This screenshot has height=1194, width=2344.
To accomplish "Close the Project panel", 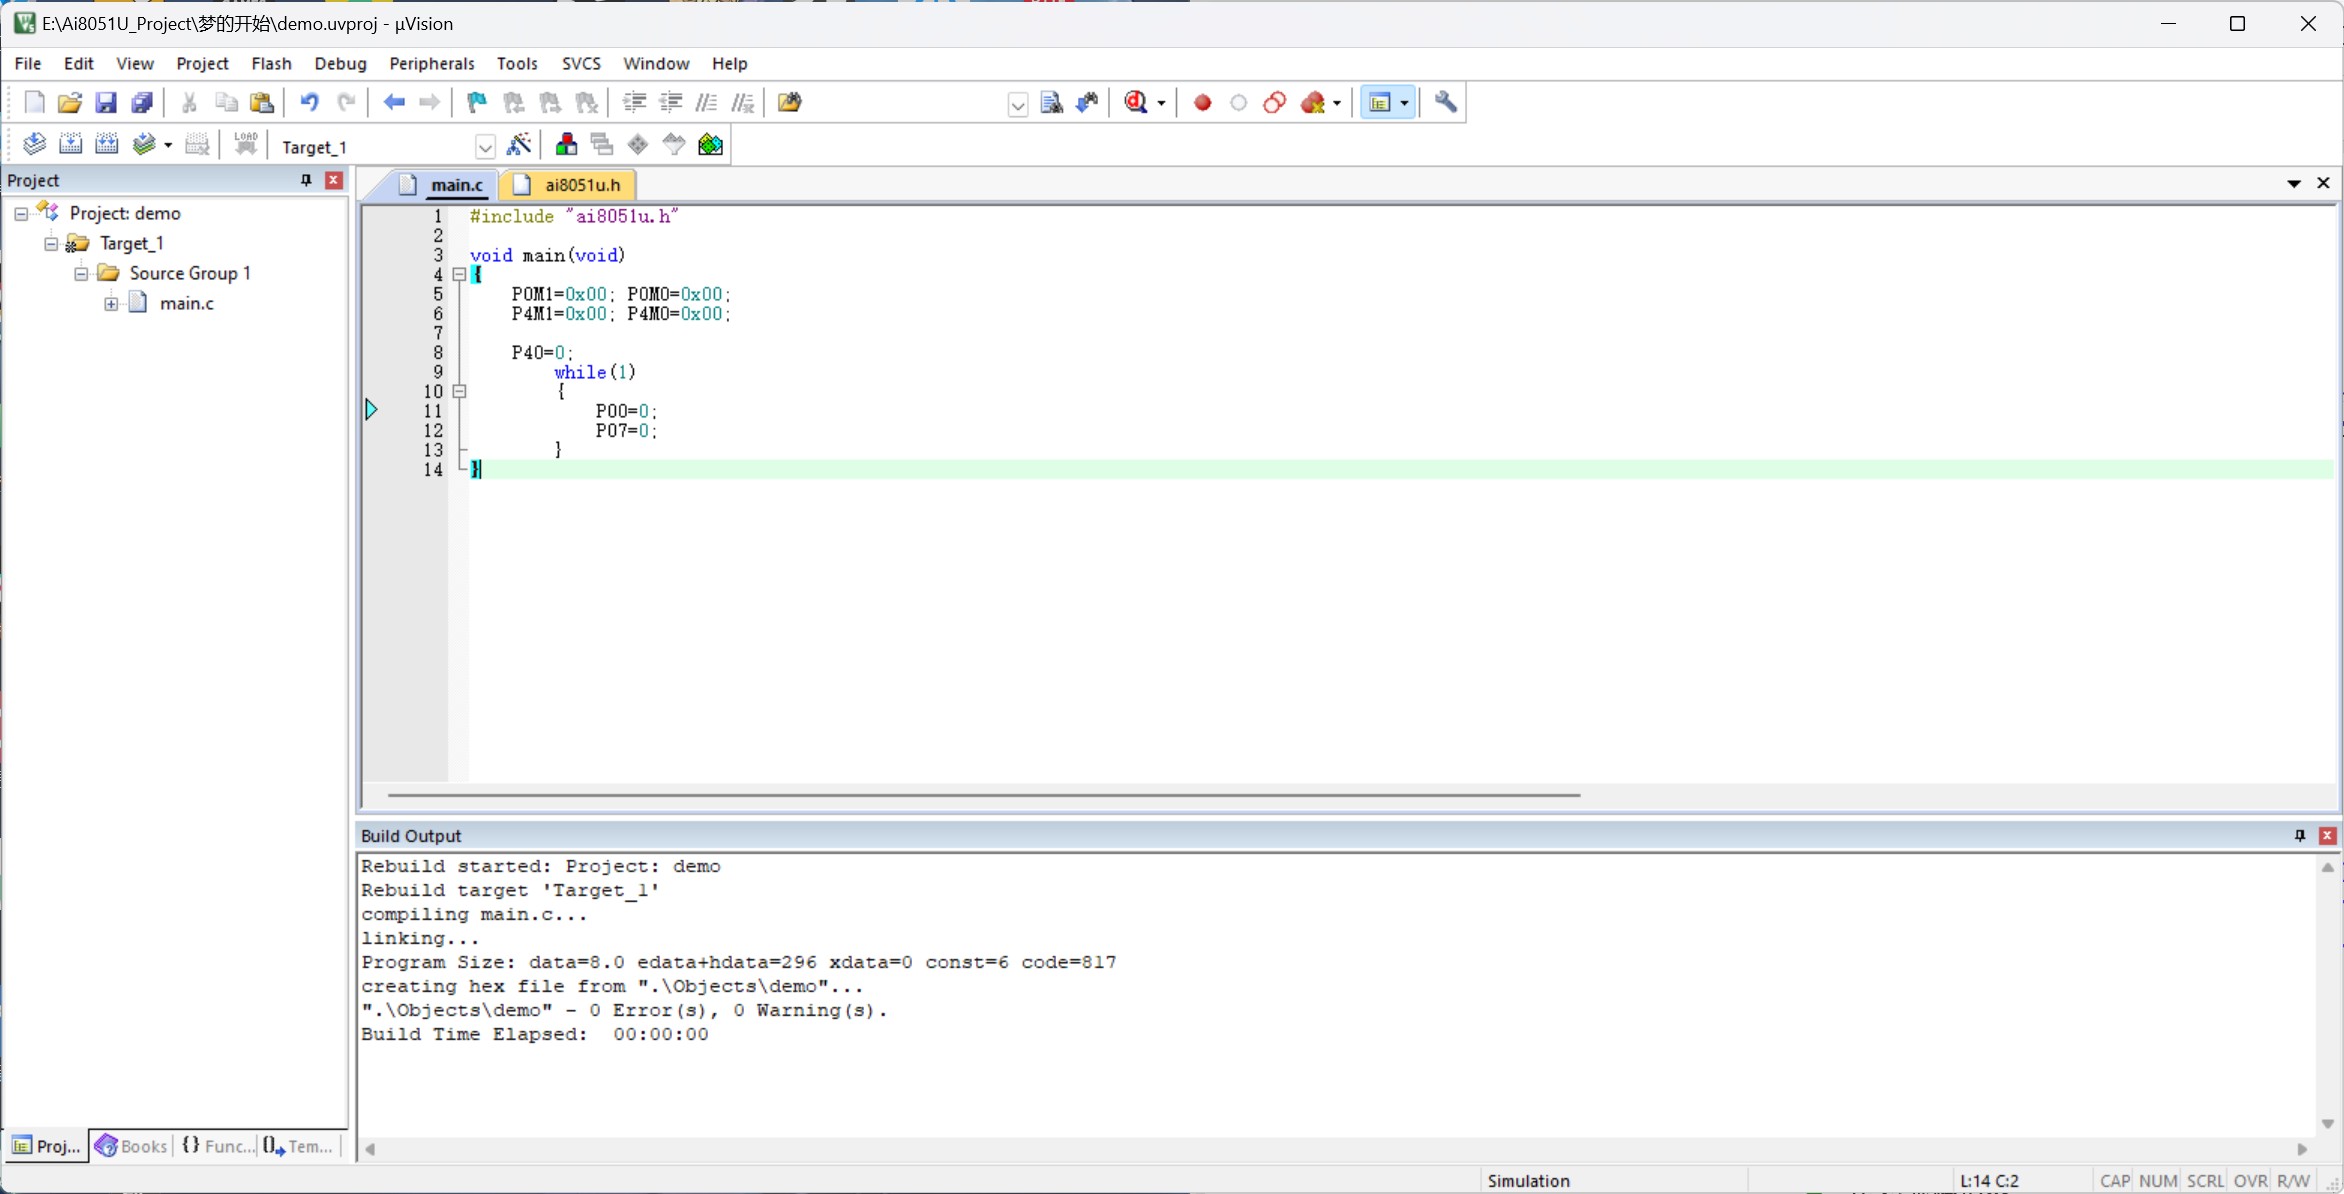I will pos(334,180).
